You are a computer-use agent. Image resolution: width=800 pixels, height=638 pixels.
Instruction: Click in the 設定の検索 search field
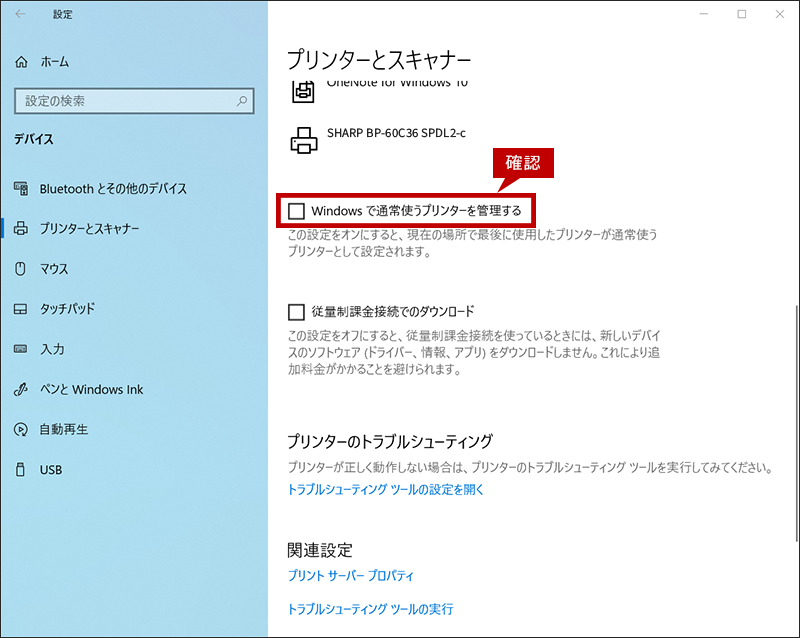click(120, 101)
